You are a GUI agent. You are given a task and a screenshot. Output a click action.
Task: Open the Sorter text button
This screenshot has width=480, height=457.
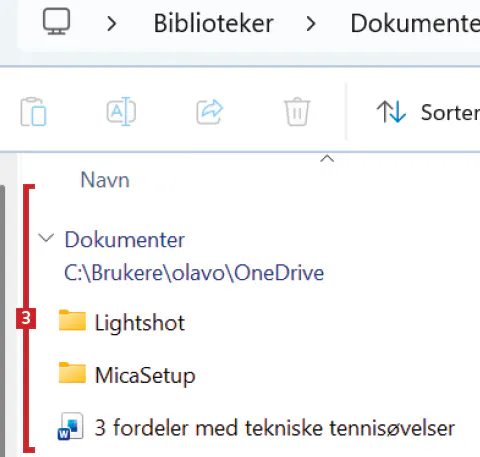pos(450,112)
